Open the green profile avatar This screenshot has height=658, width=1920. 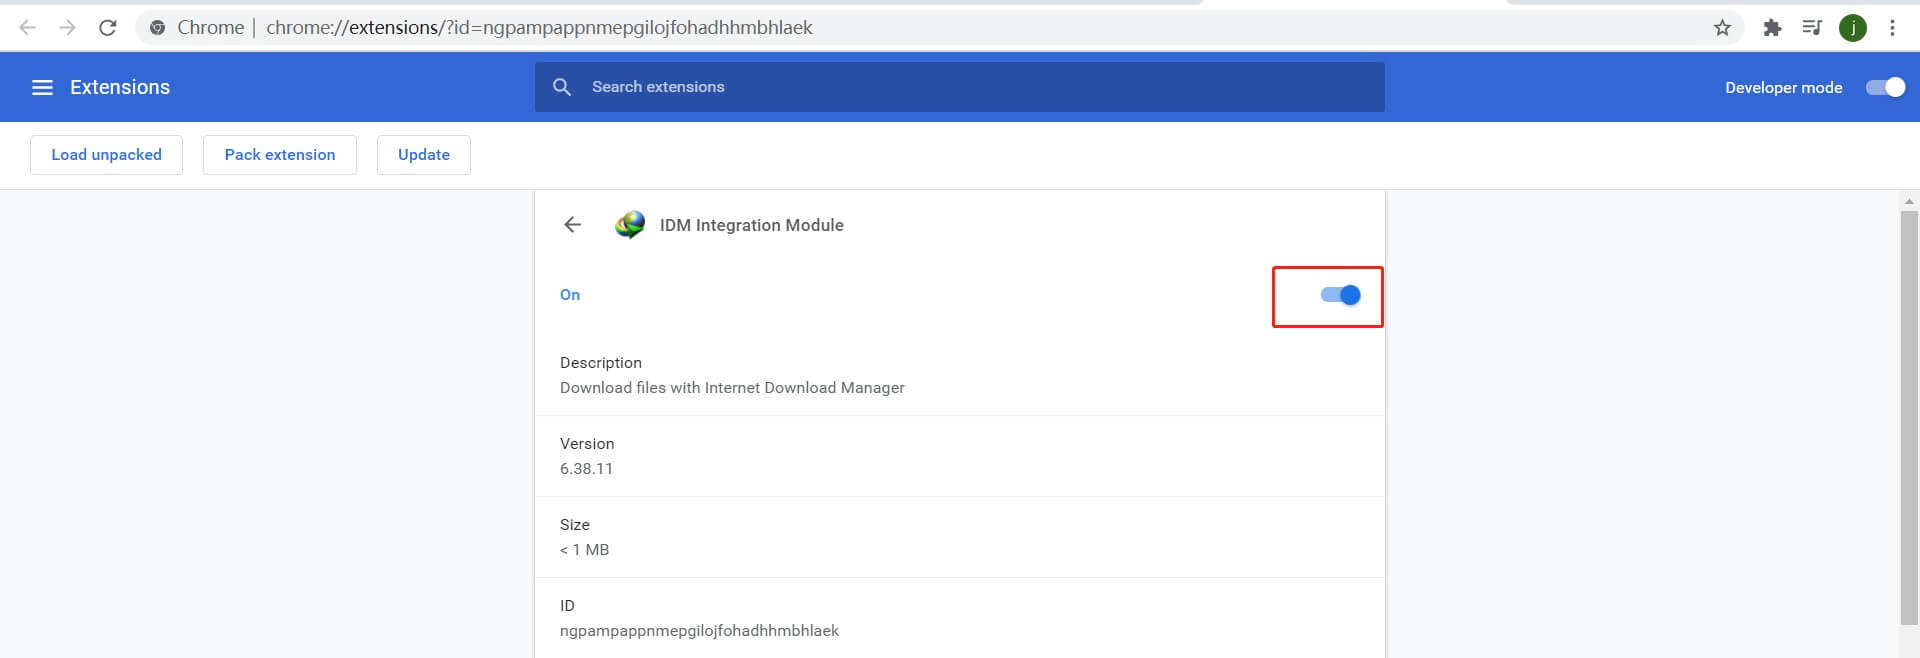(1853, 28)
